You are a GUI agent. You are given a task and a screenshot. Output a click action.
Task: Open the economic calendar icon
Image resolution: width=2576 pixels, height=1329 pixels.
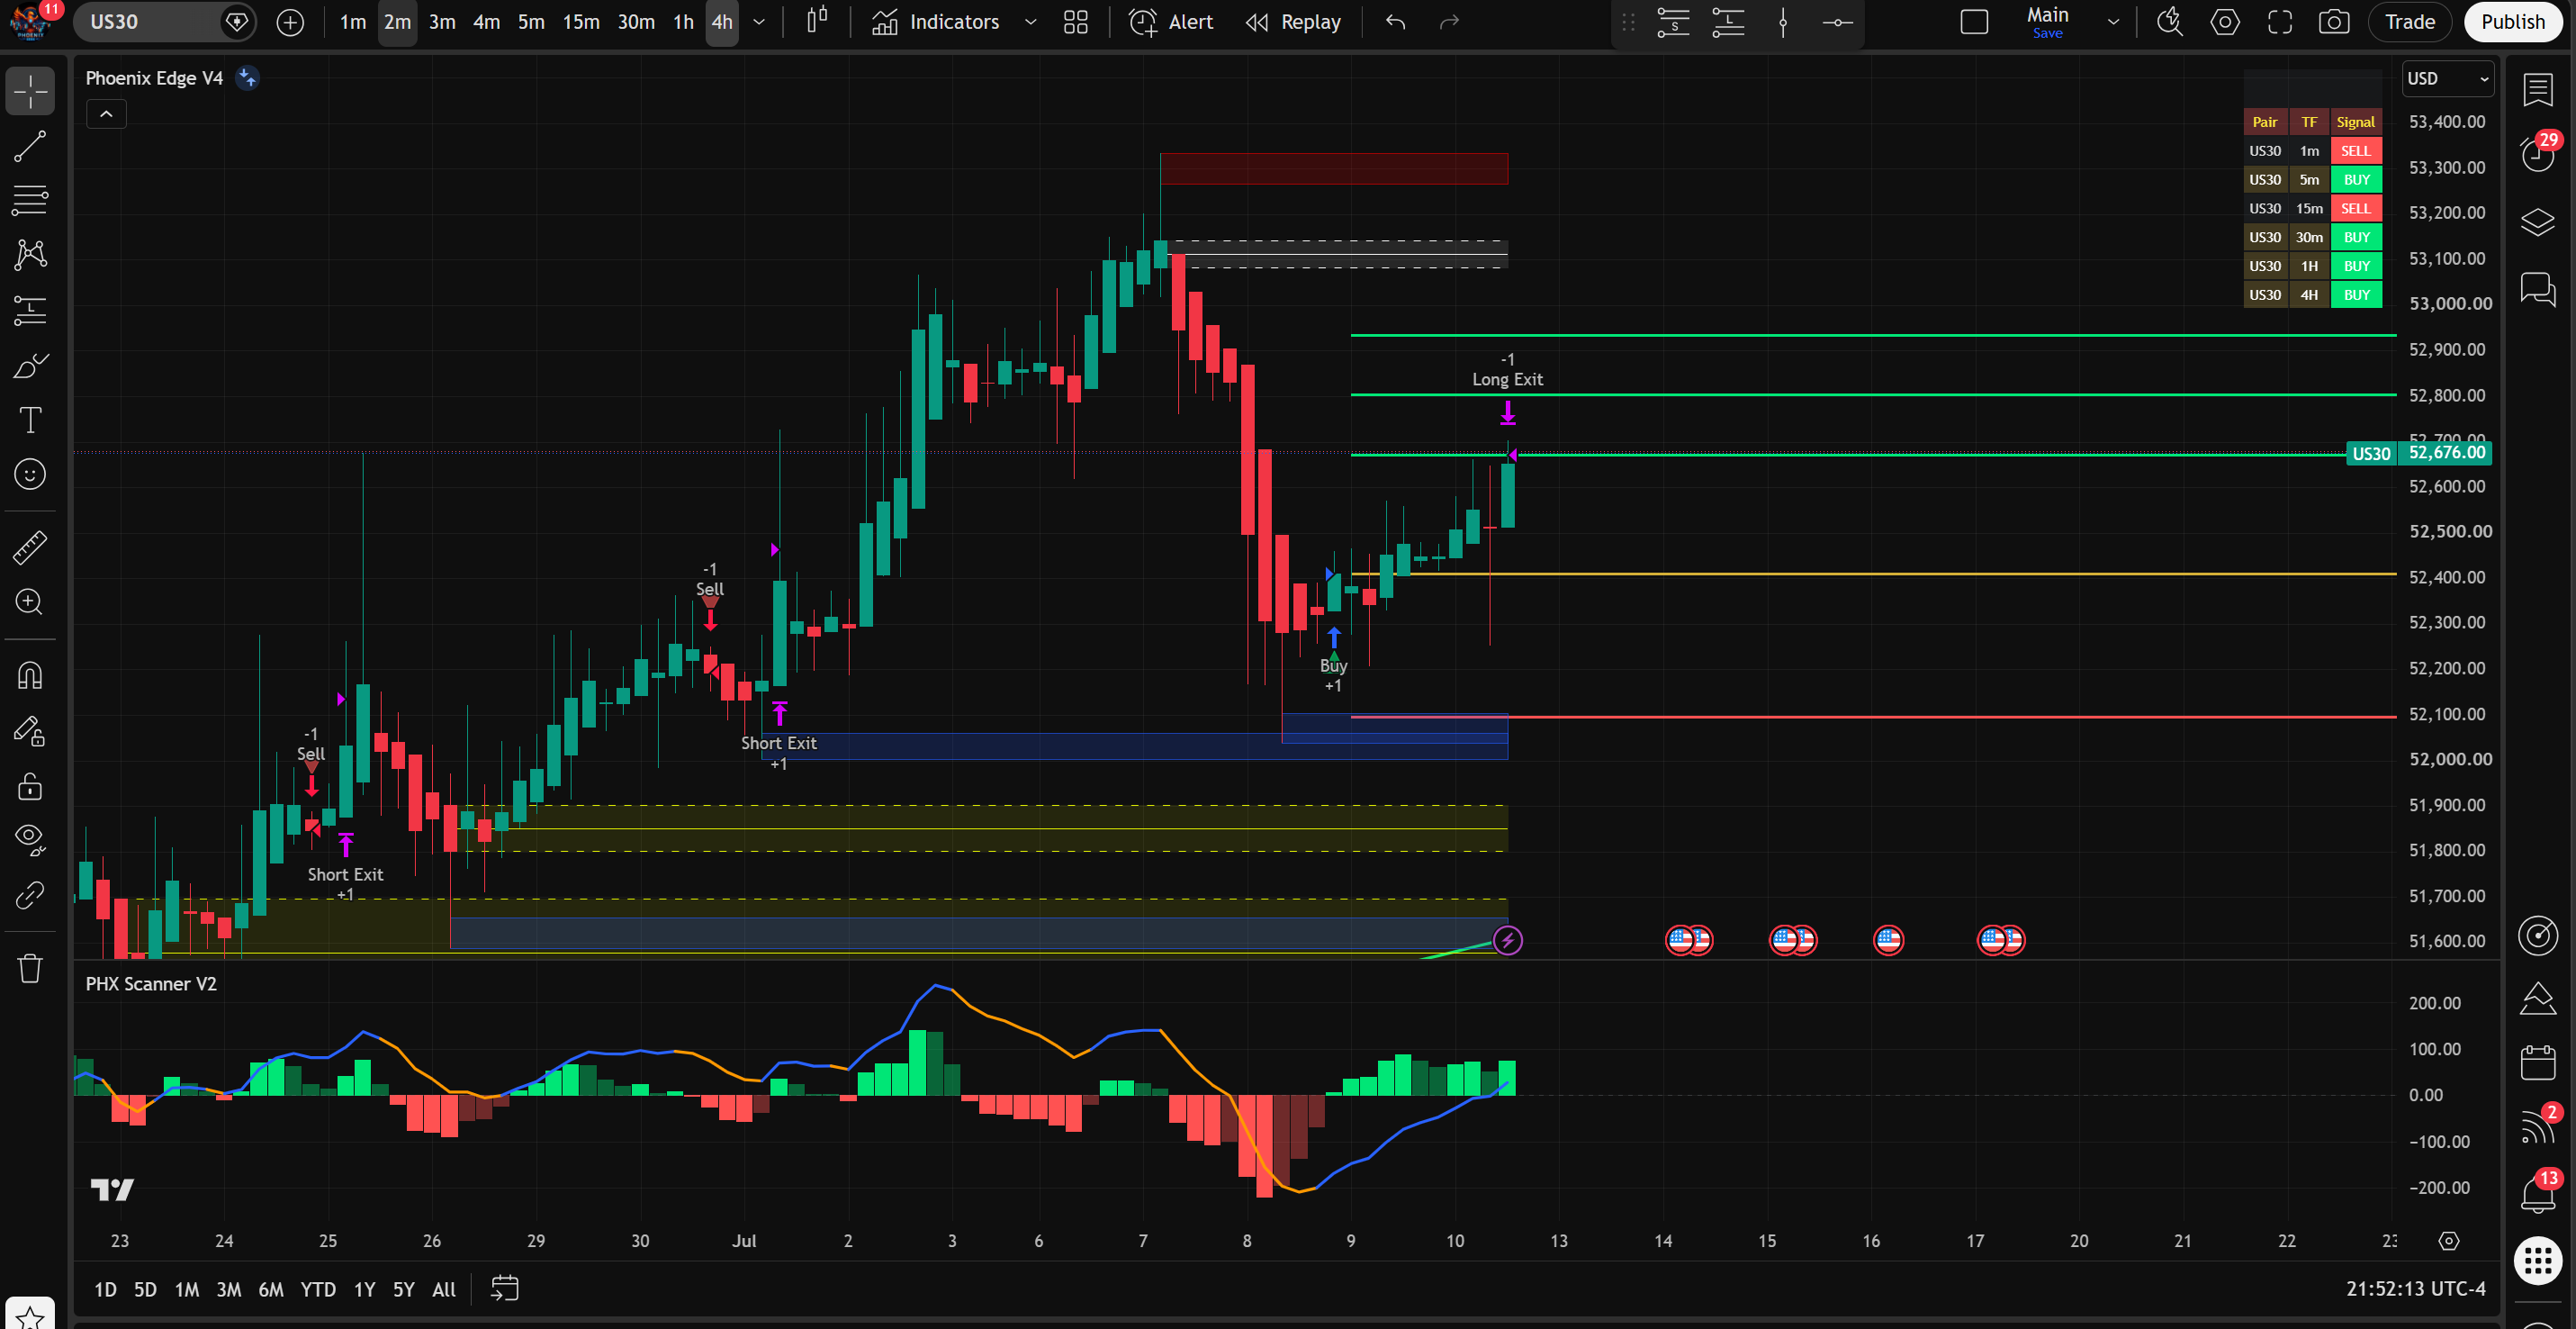pos(2538,1062)
